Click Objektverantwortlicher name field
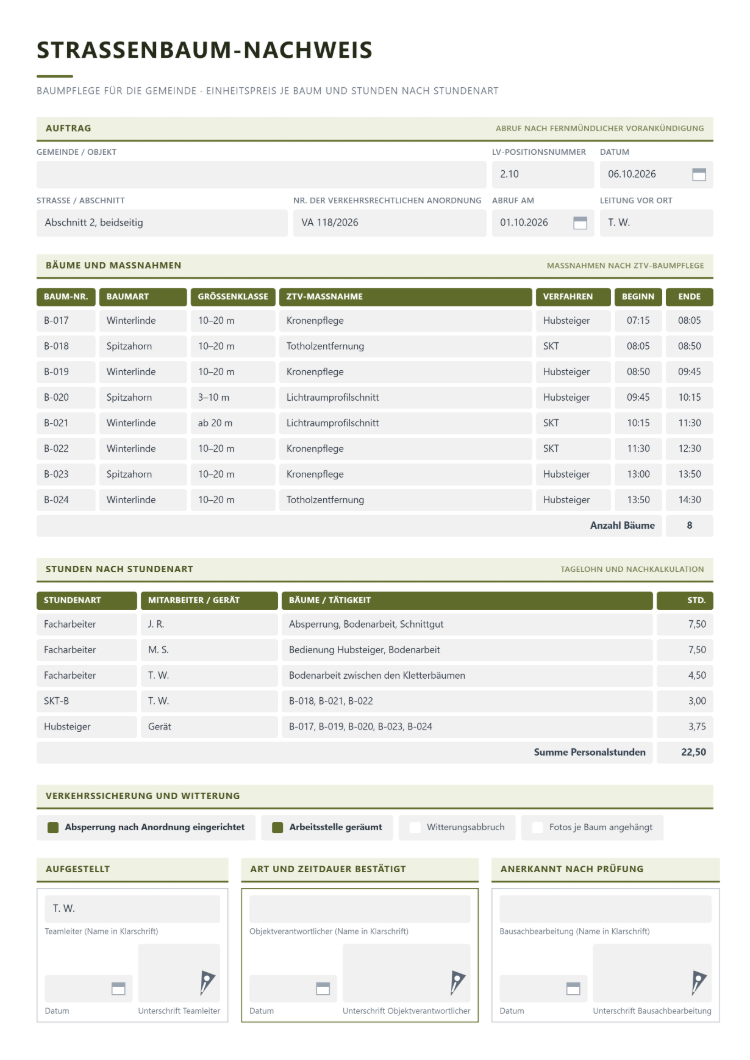 click(359, 909)
